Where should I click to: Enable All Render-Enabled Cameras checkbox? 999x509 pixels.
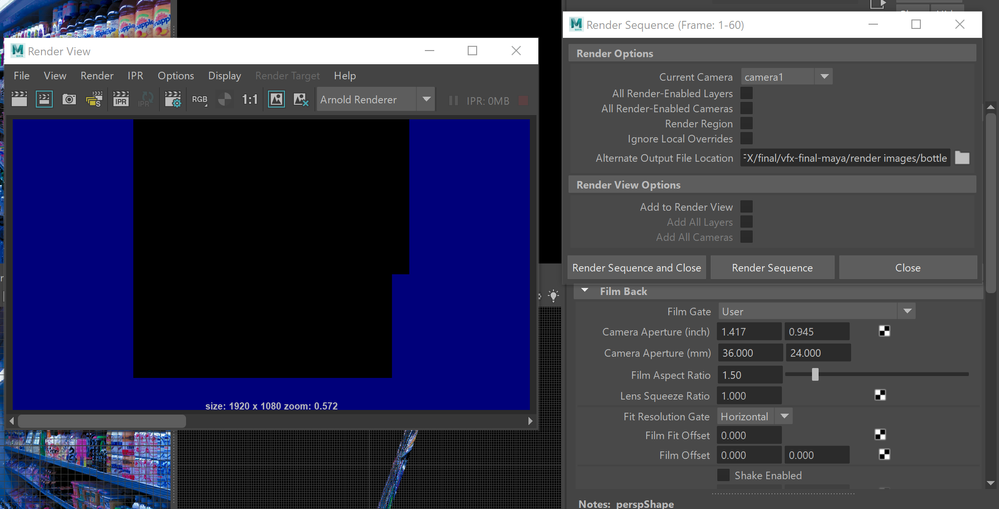pos(747,109)
